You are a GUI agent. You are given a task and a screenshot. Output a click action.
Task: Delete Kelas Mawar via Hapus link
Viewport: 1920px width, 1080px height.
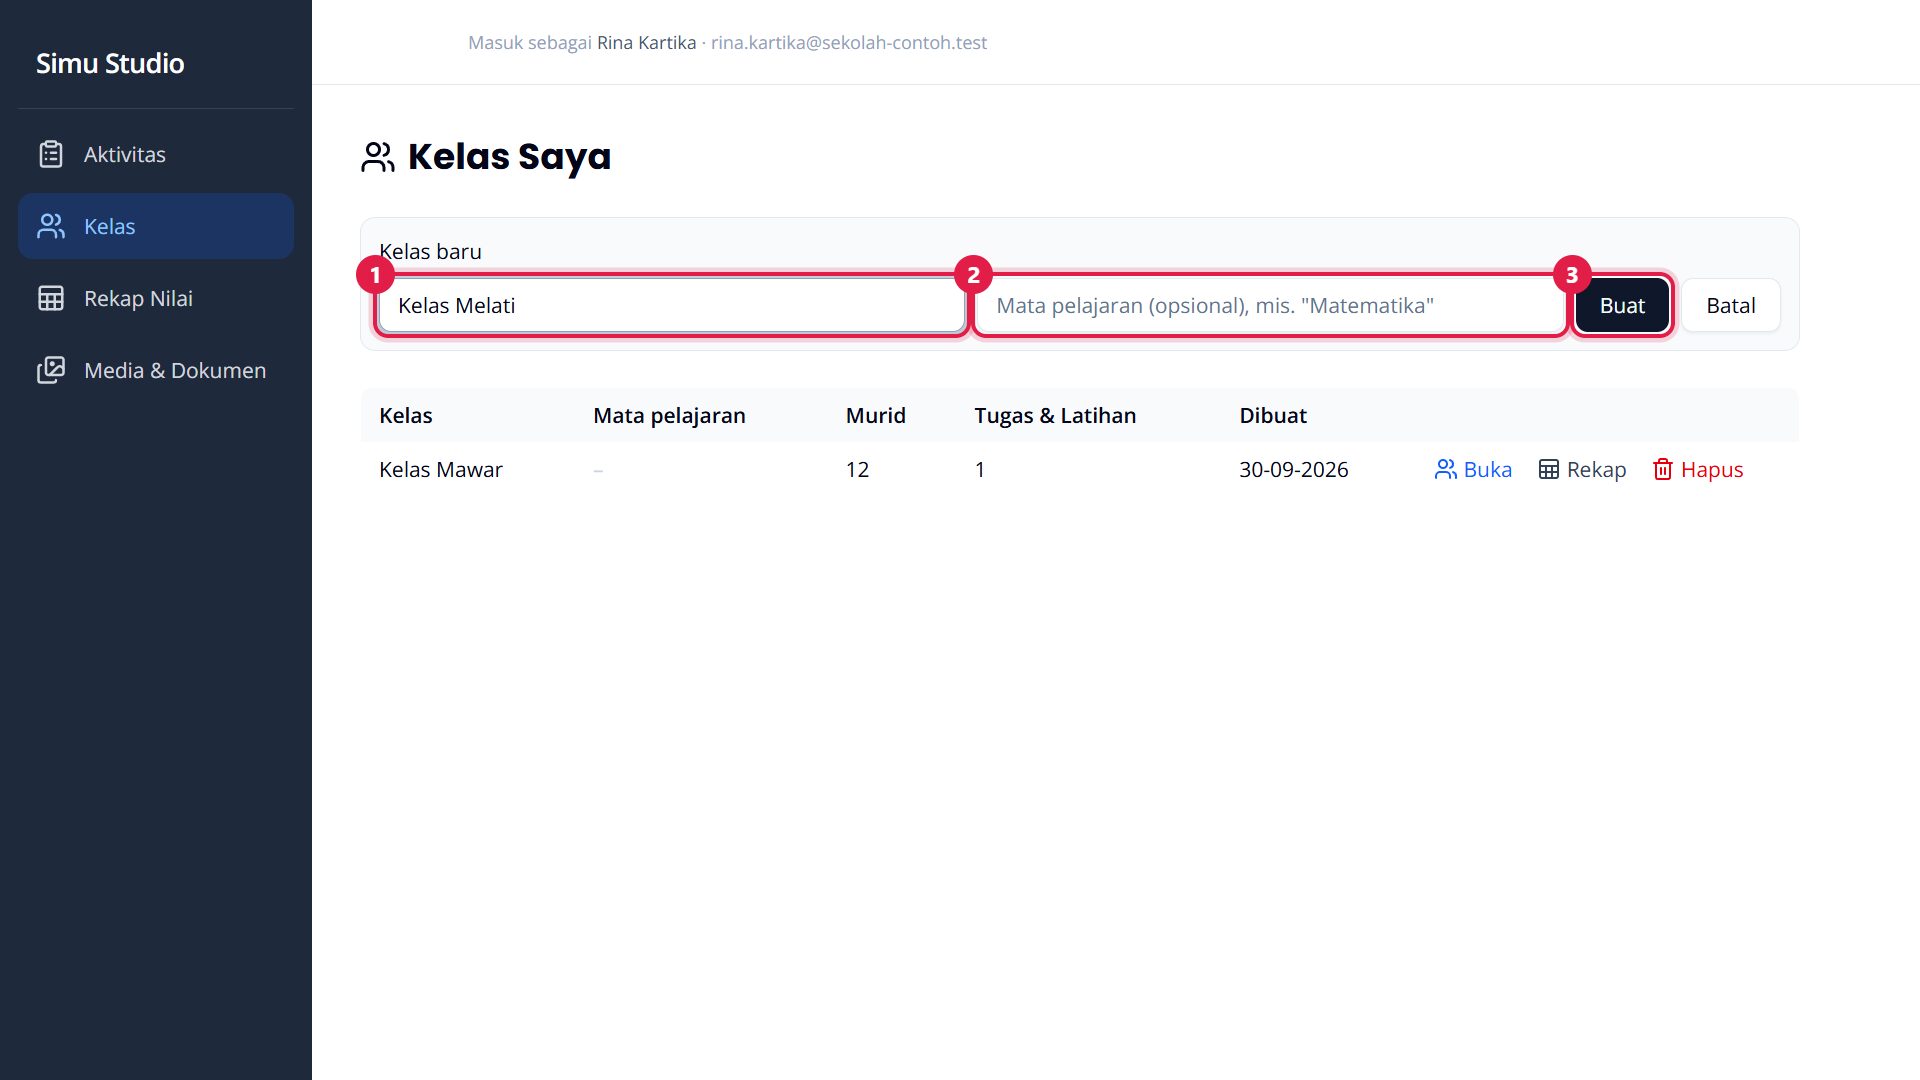pyautogui.click(x=1697, y=469)
